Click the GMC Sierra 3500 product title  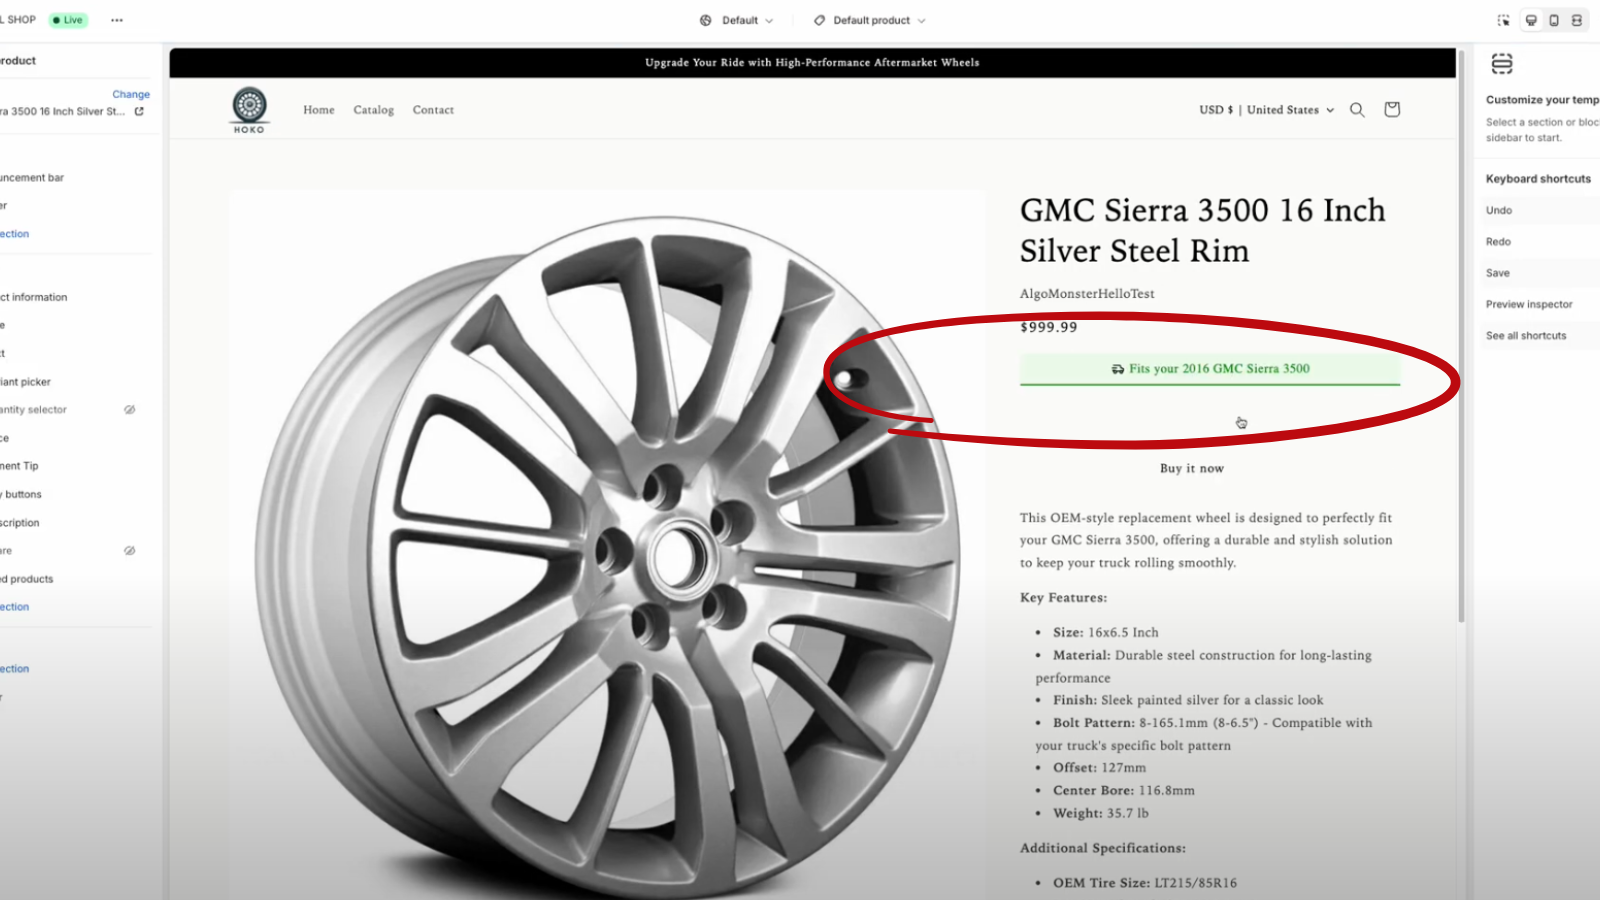[x=1203, y=230]
